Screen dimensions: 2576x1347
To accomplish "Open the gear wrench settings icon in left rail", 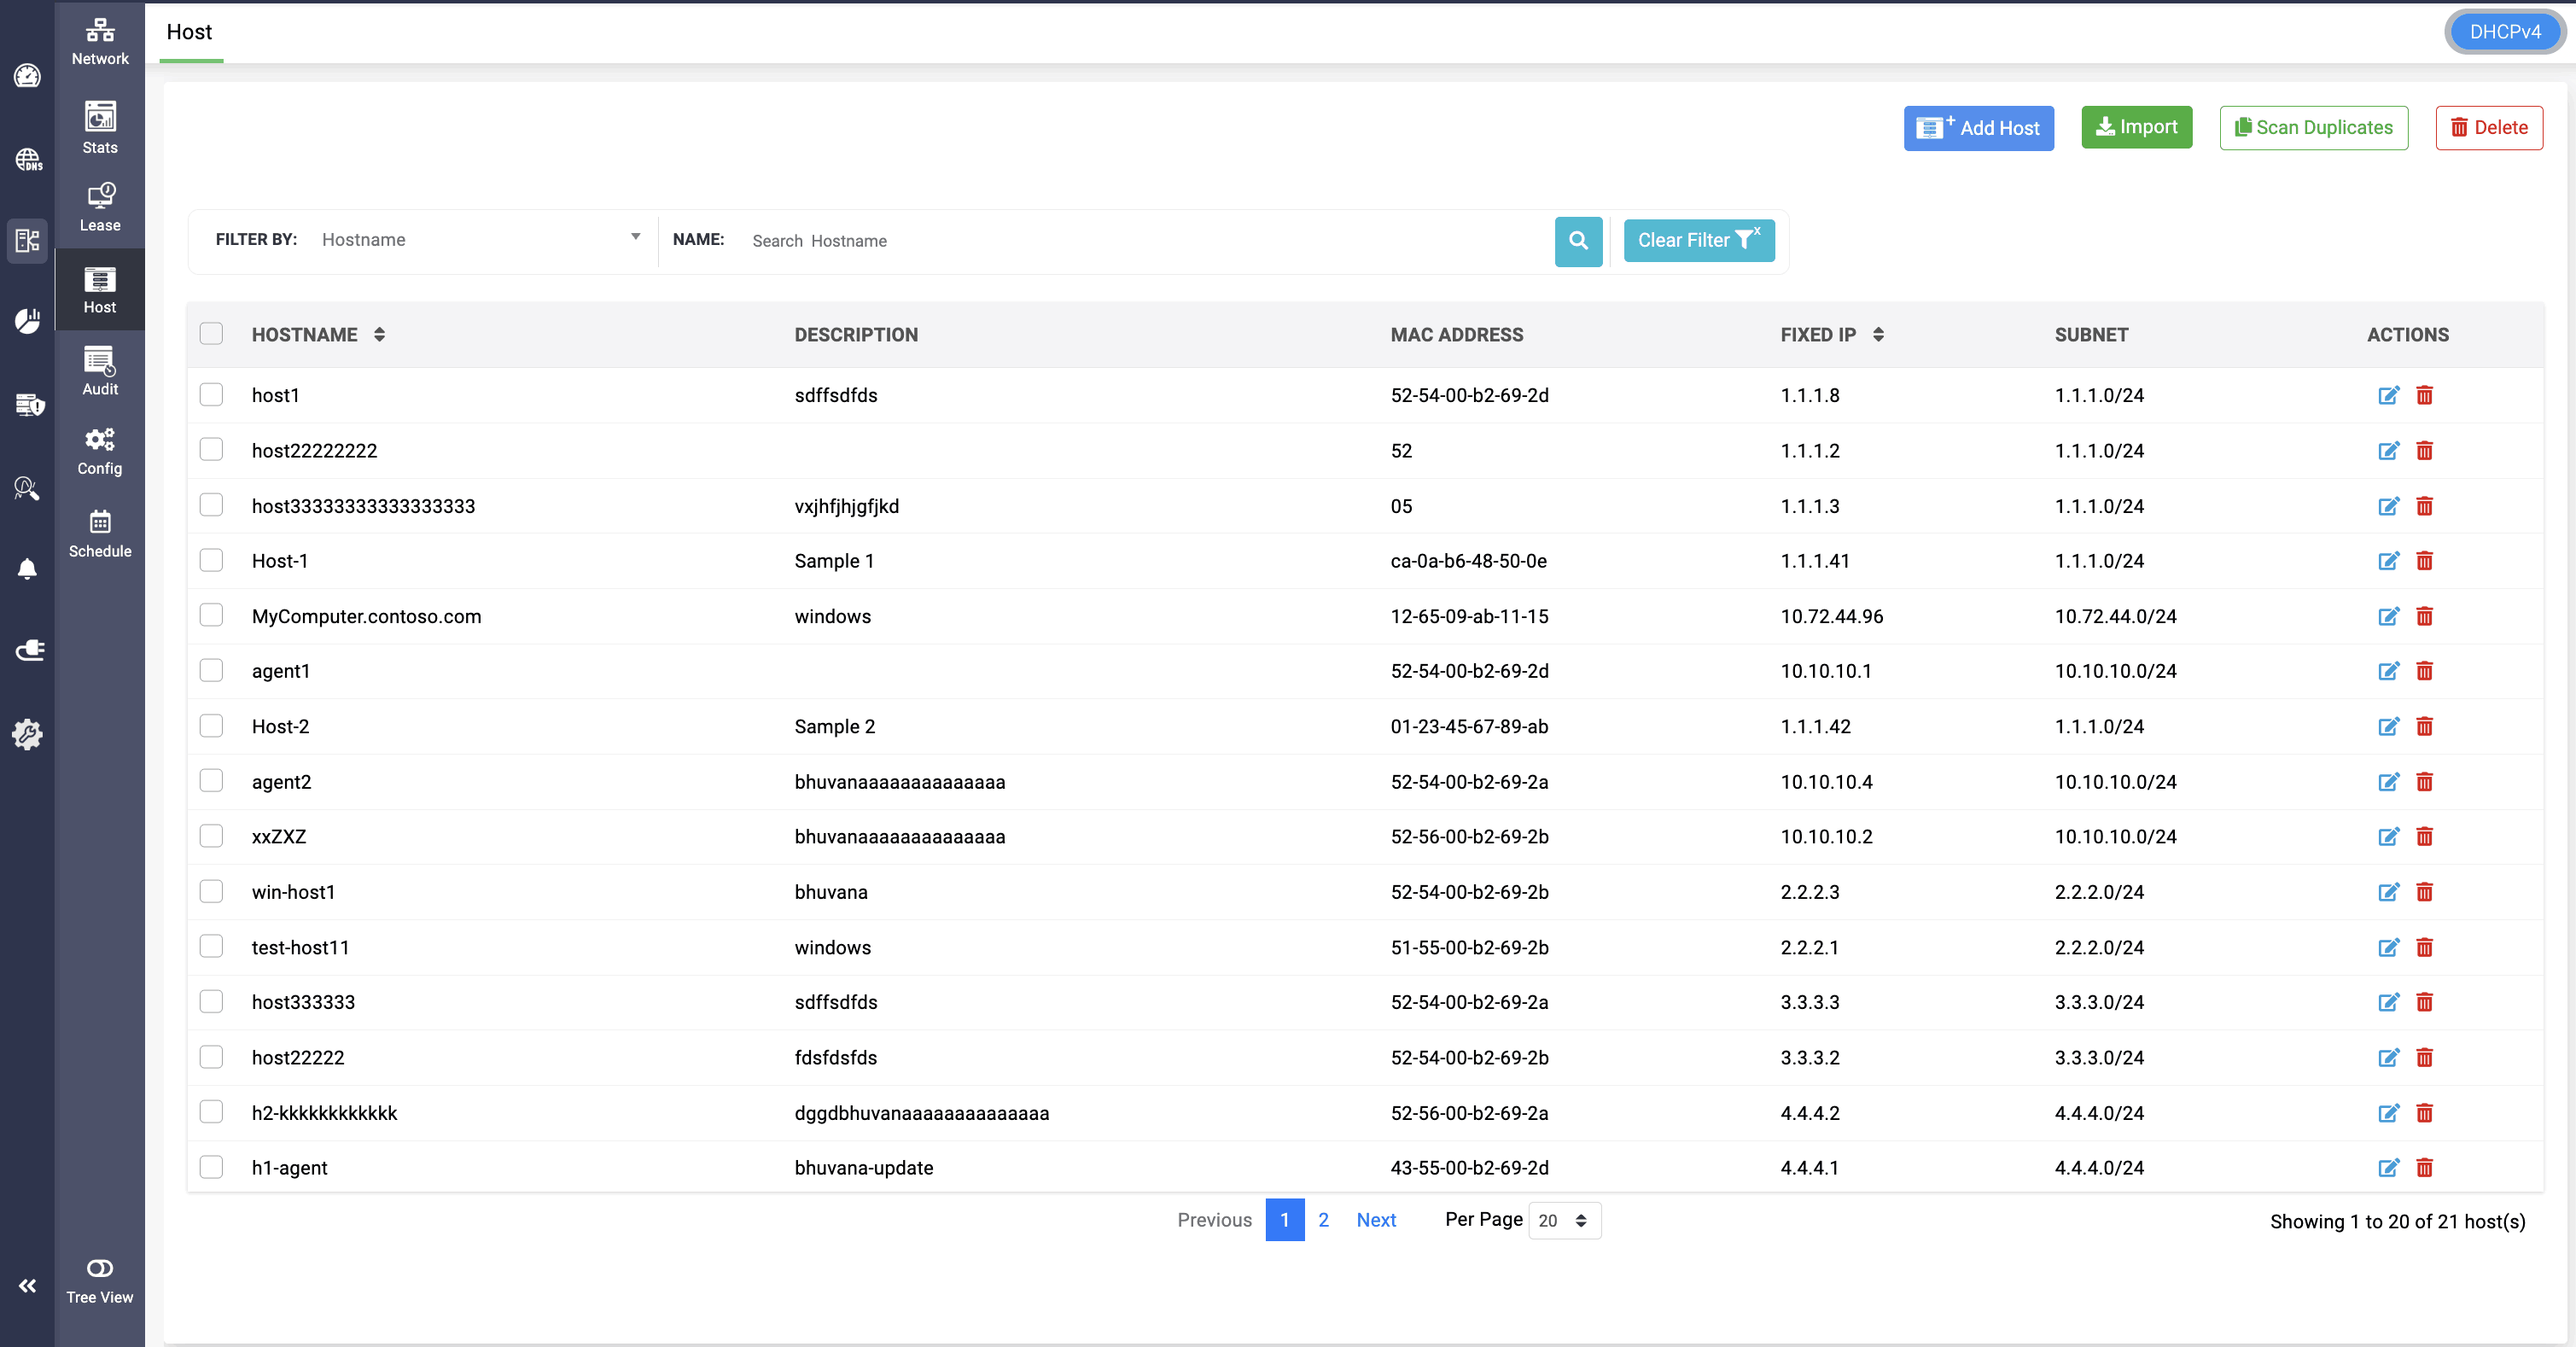I will tap(27, 734).
